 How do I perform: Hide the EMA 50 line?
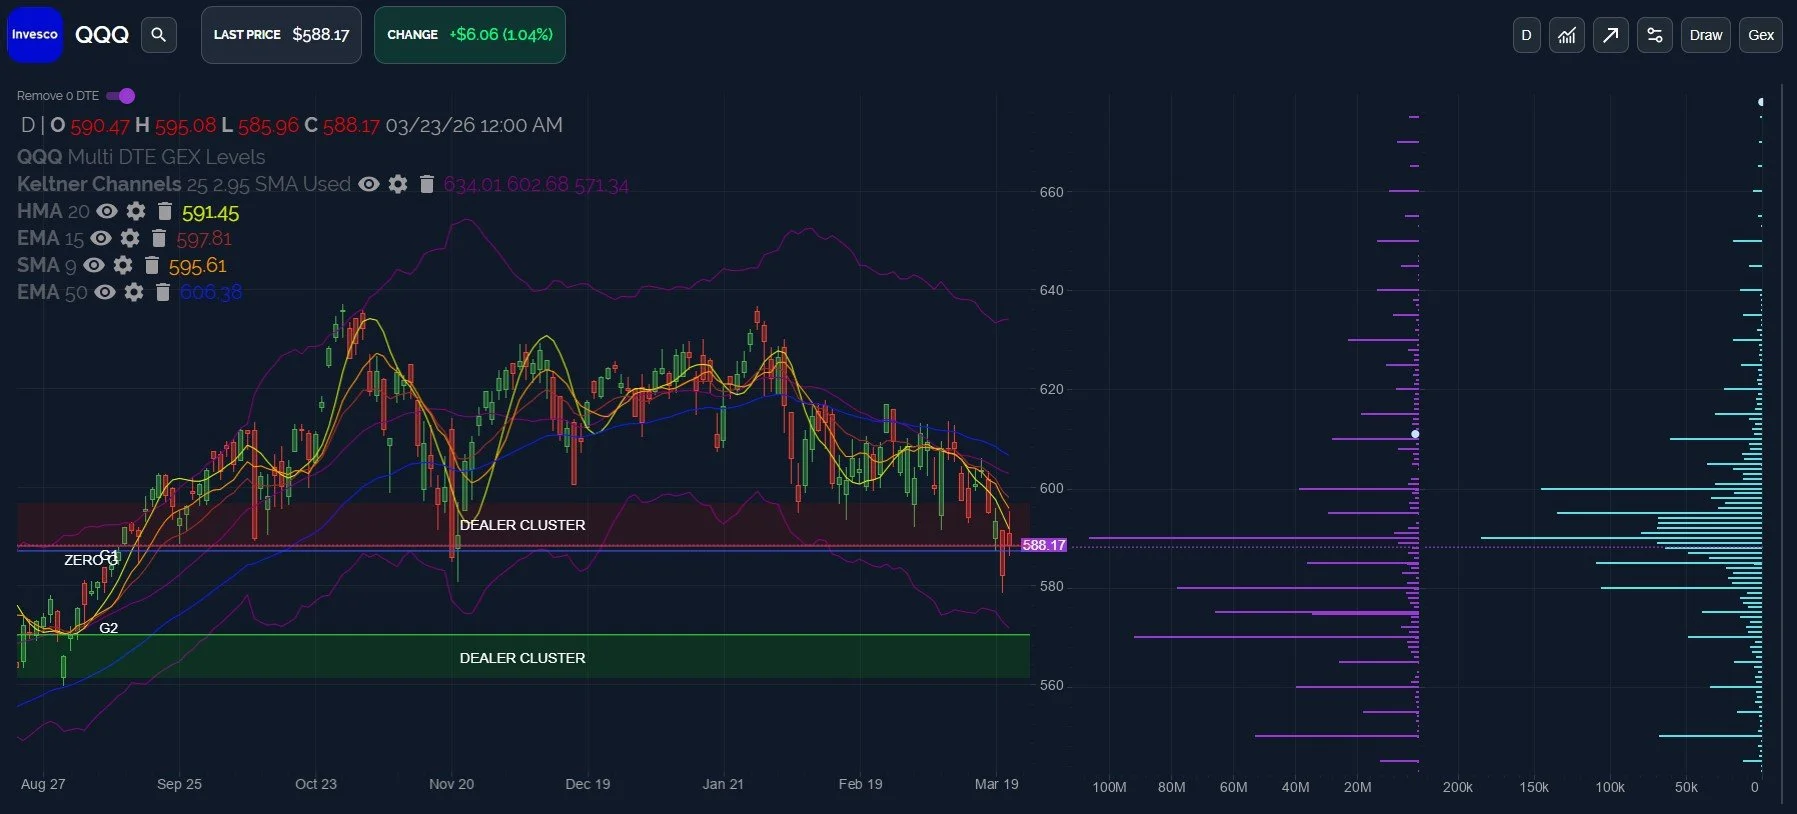[105, 292]
